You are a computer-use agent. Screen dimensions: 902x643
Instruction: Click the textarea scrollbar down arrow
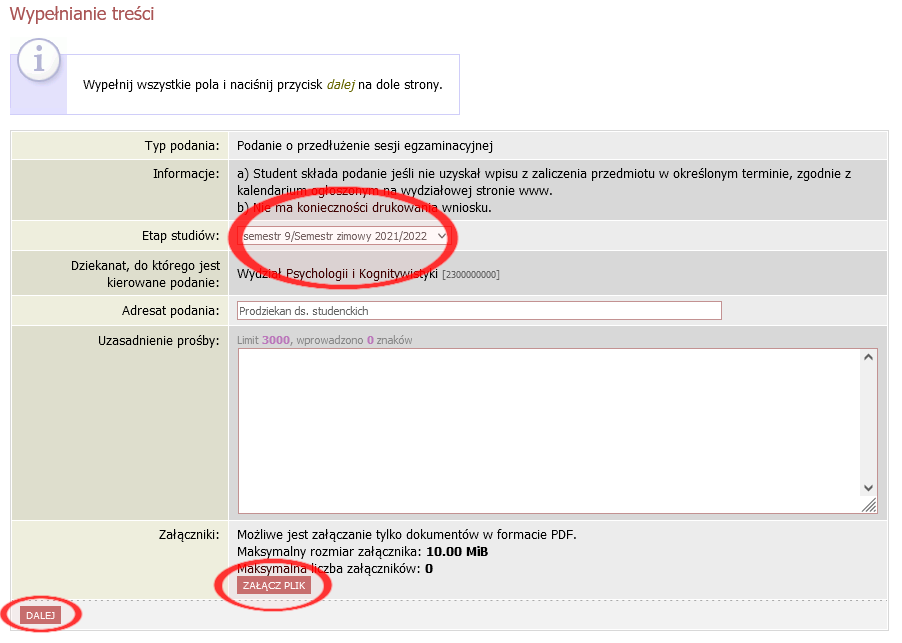coord(868,487)
